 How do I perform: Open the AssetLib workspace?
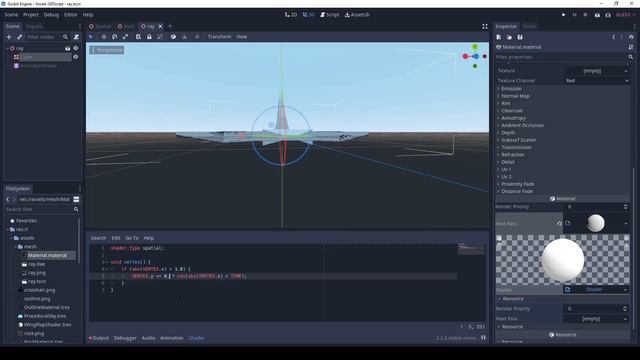coord(357,15)
